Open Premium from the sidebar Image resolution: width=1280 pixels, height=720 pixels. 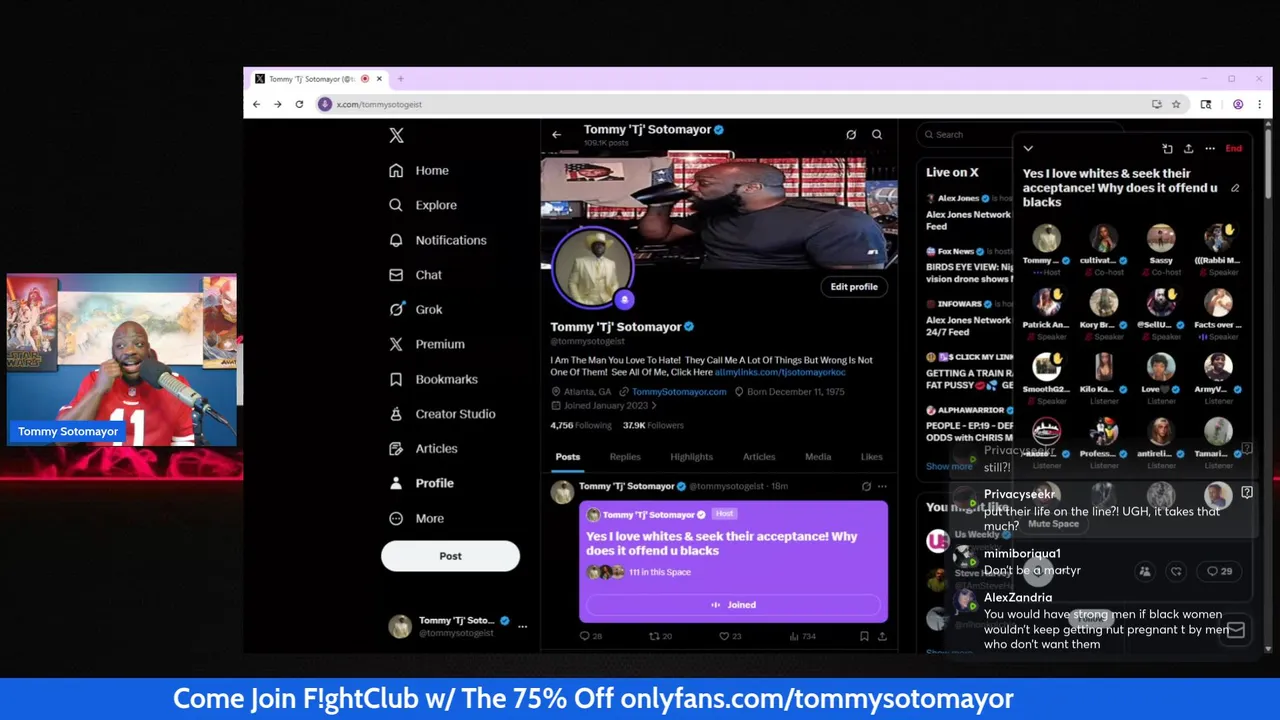click(428, 344)
